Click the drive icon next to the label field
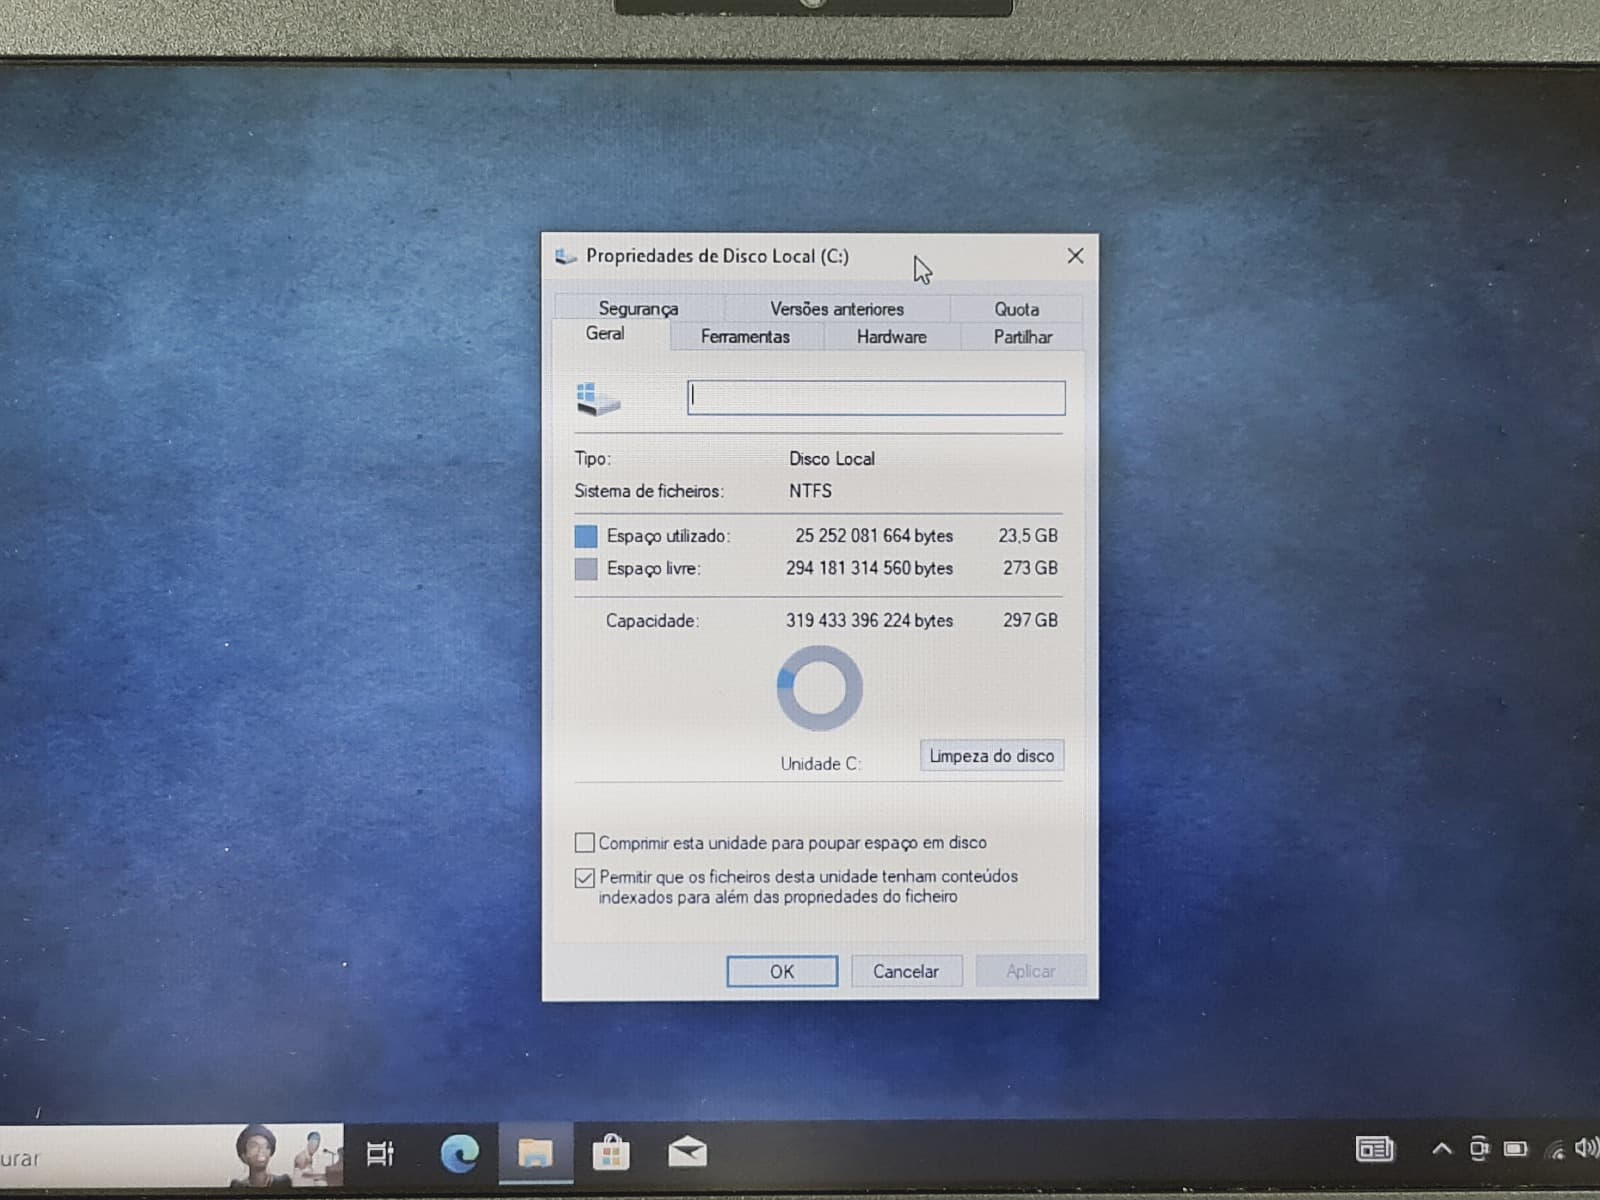This screenshot has width=1600, height=1200. tap(598, 399)
